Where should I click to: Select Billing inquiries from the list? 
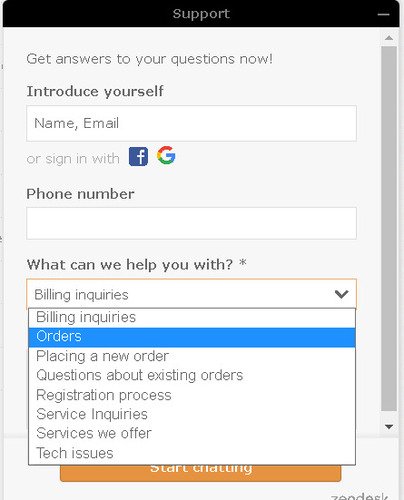coord(192,318)
